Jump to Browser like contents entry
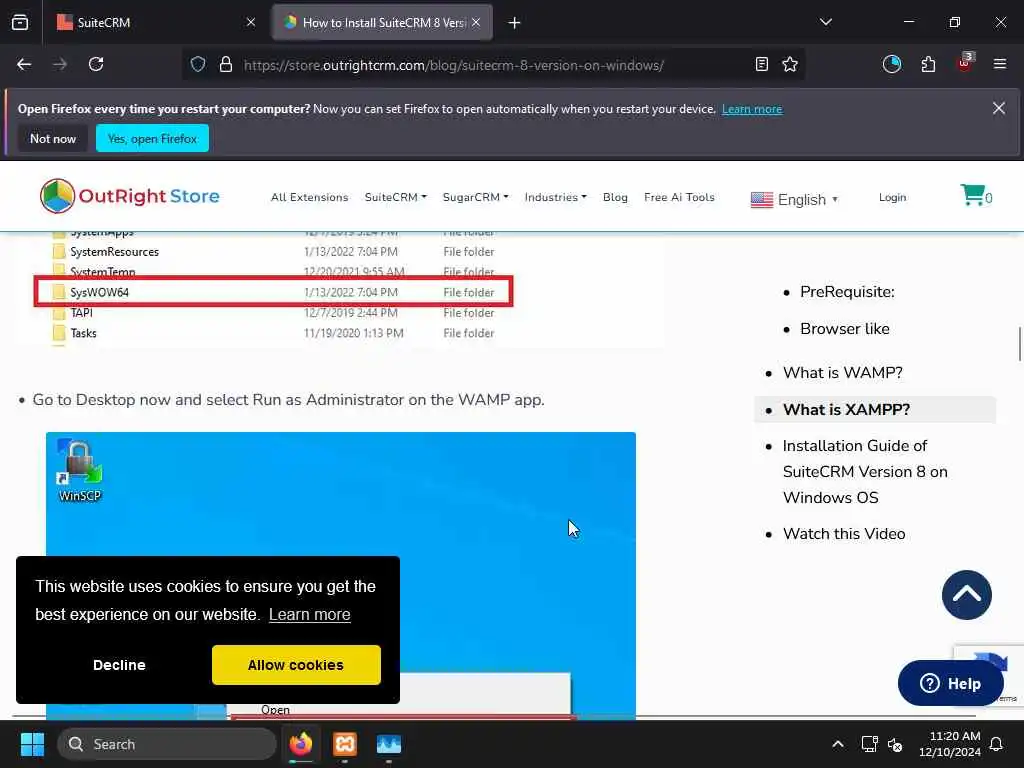Screen dimensions: 1024x768 (x=844, y=328)
